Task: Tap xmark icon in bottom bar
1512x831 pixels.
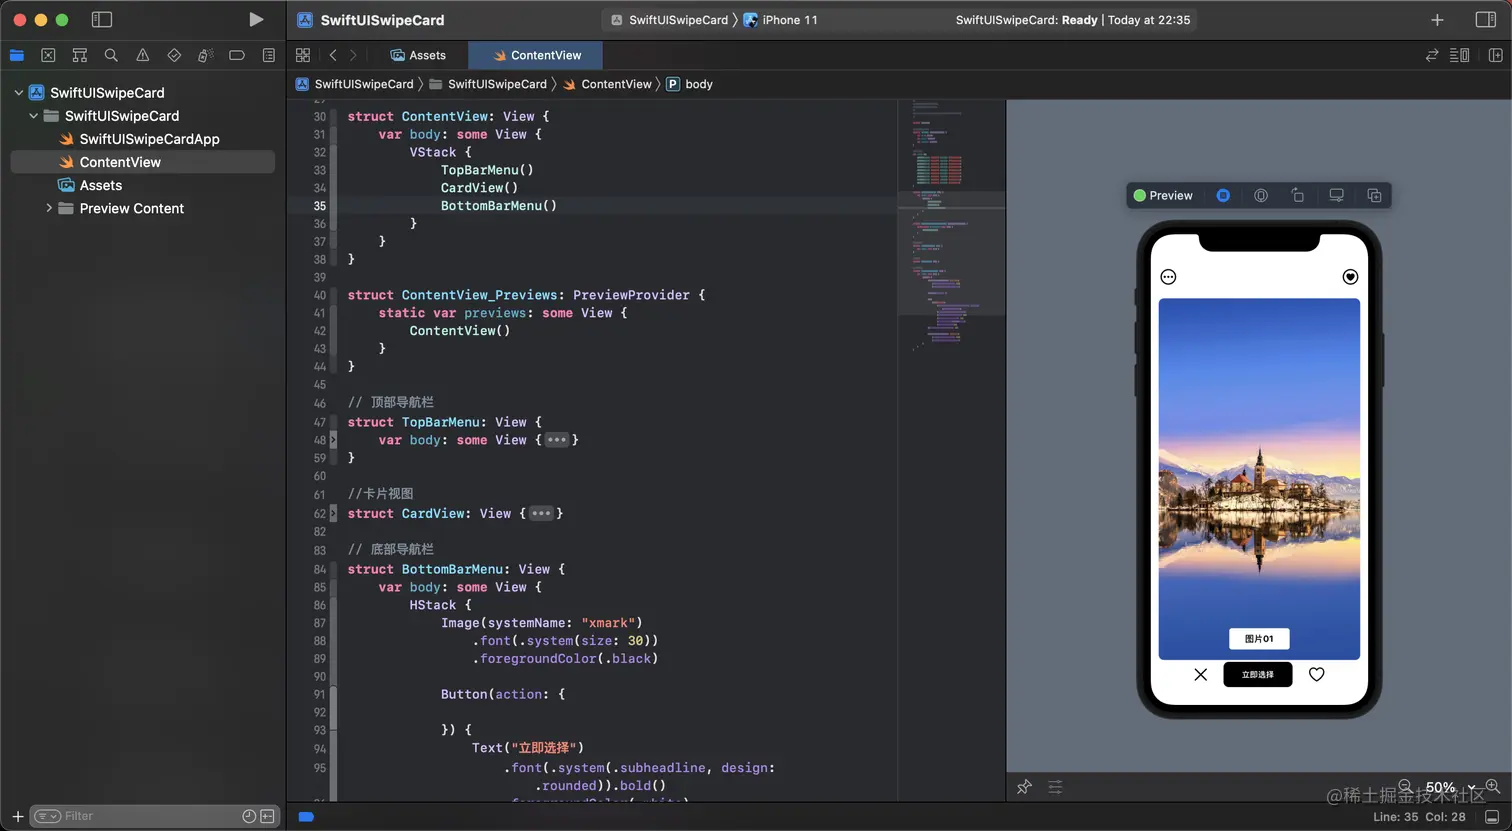Action: pos(1201,675)
